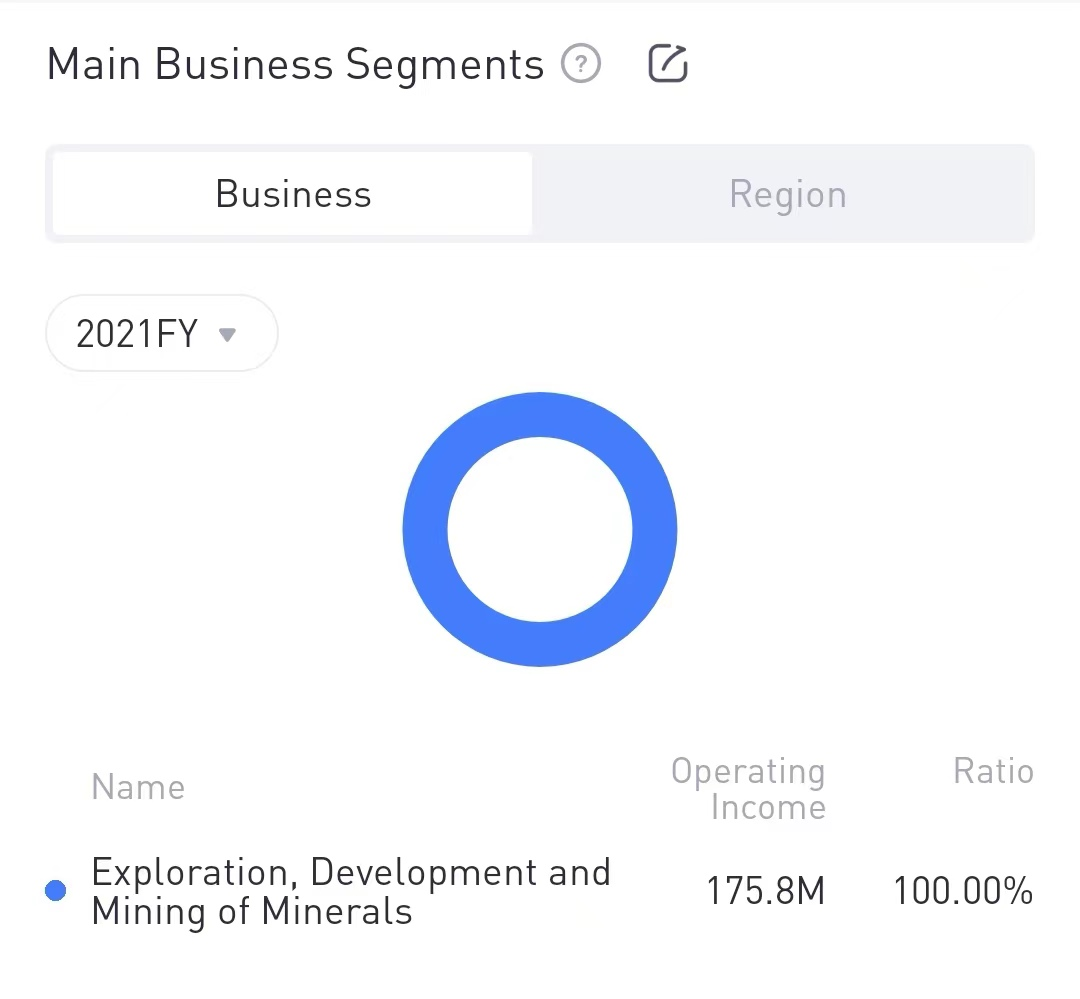Viewport: 1080px width, 999px height.
Task: Click the question mark help icon
Action: (581, 65)
